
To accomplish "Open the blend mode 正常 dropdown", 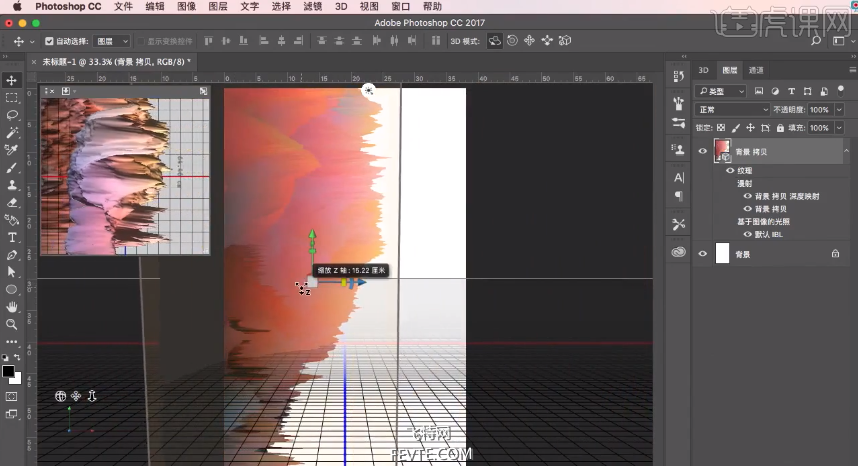I will tap(733, 110).
